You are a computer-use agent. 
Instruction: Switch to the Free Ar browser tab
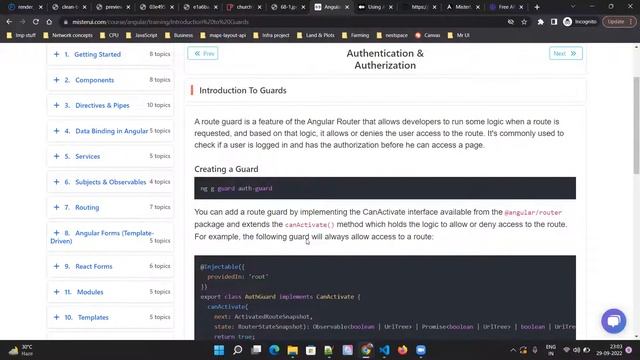[x=506, y=7]
